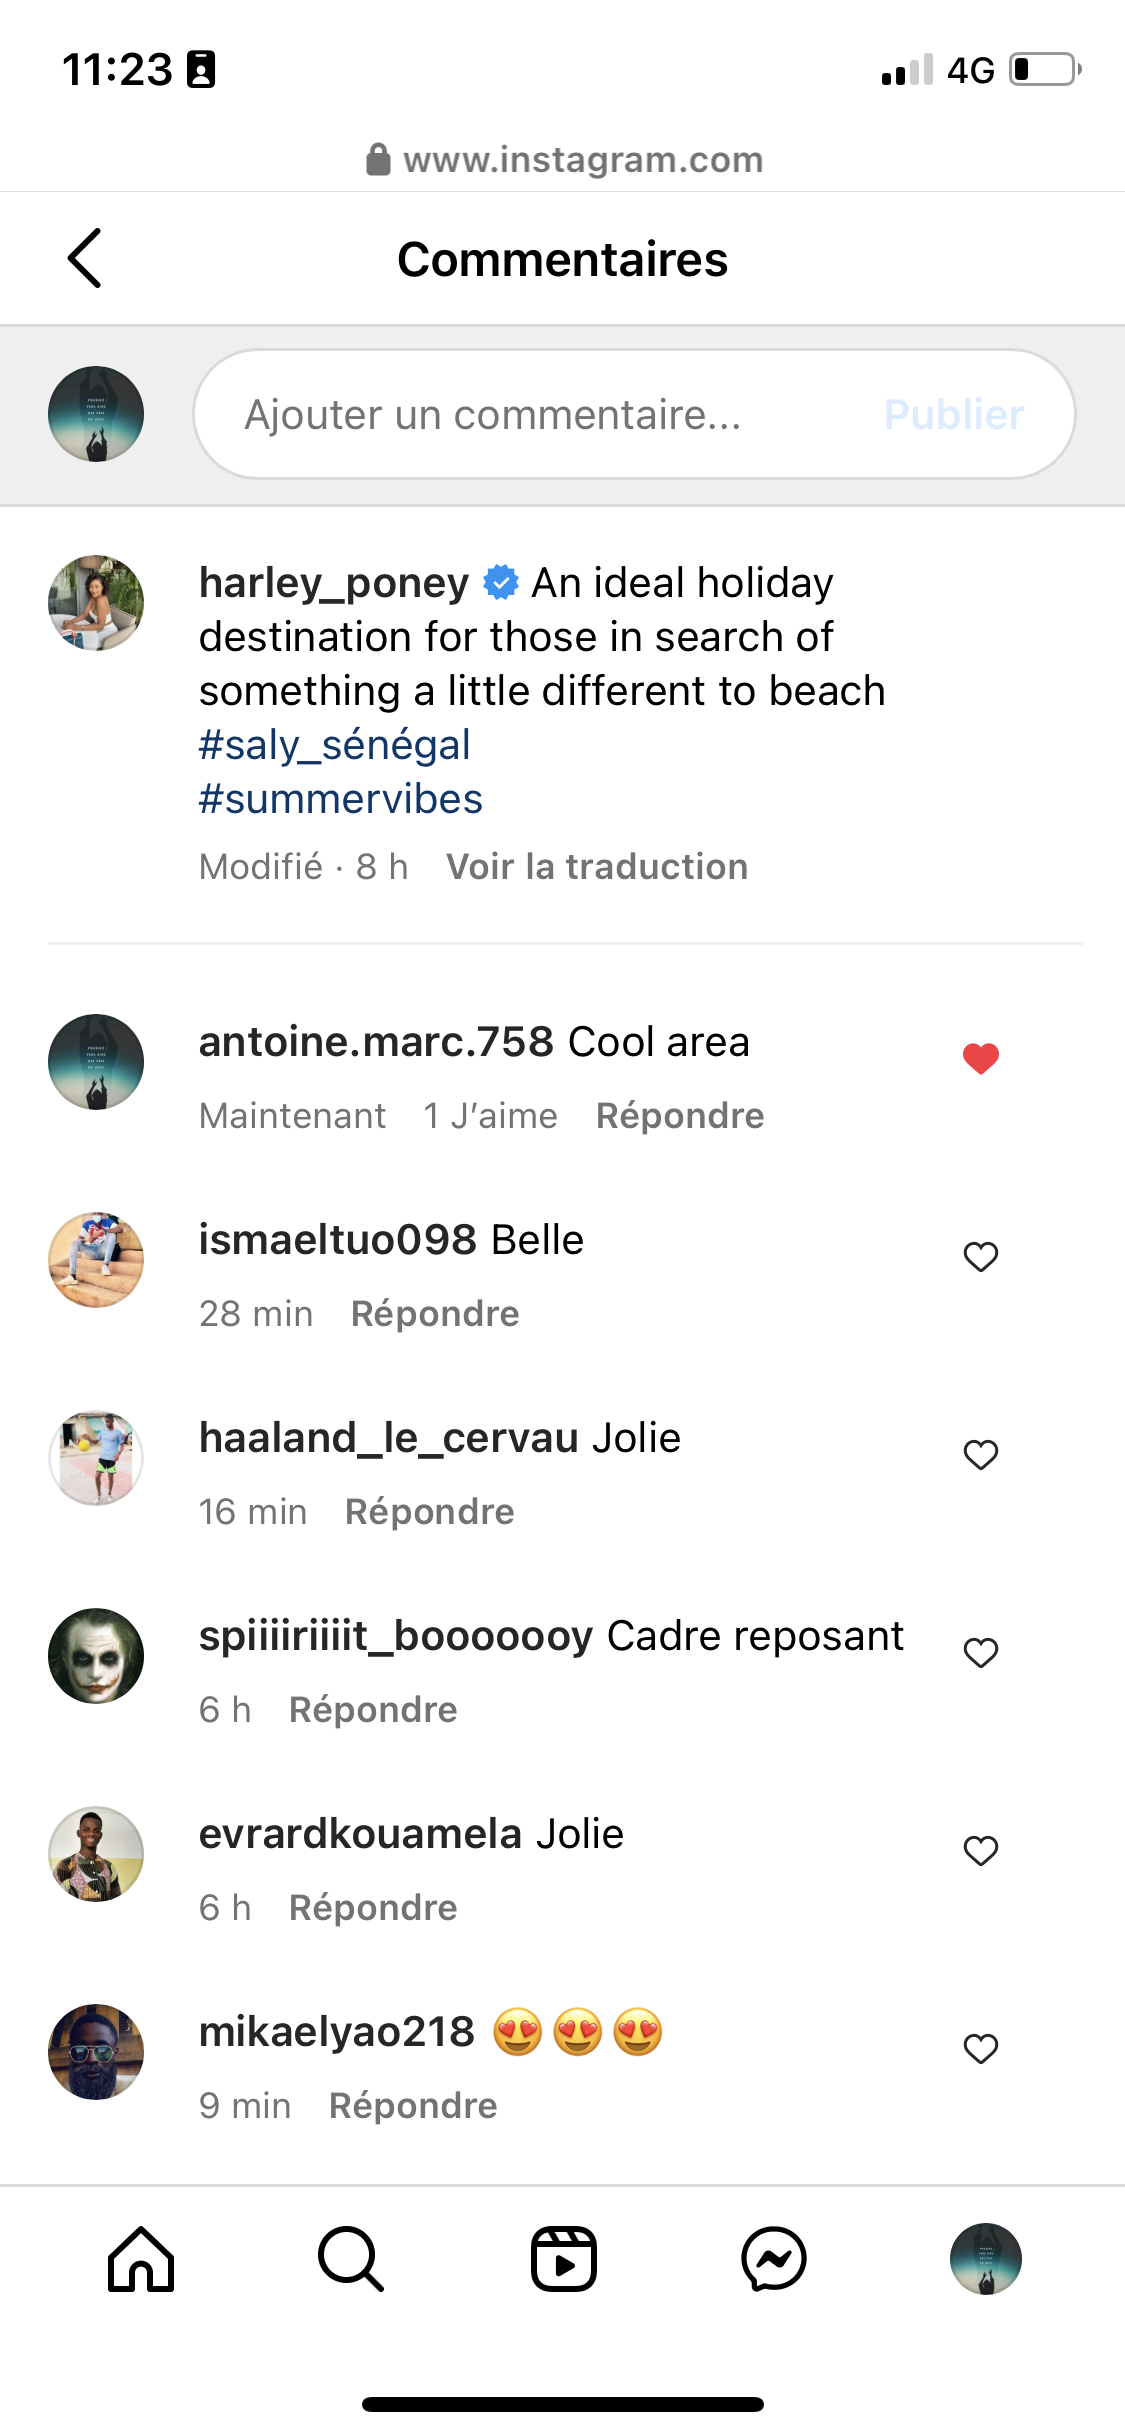Reply to the ismaeltuo098 comment
Image resolution: width=1125 pixels, height=2436 pixels.
pyautogui.click(x=435, y=1314)
